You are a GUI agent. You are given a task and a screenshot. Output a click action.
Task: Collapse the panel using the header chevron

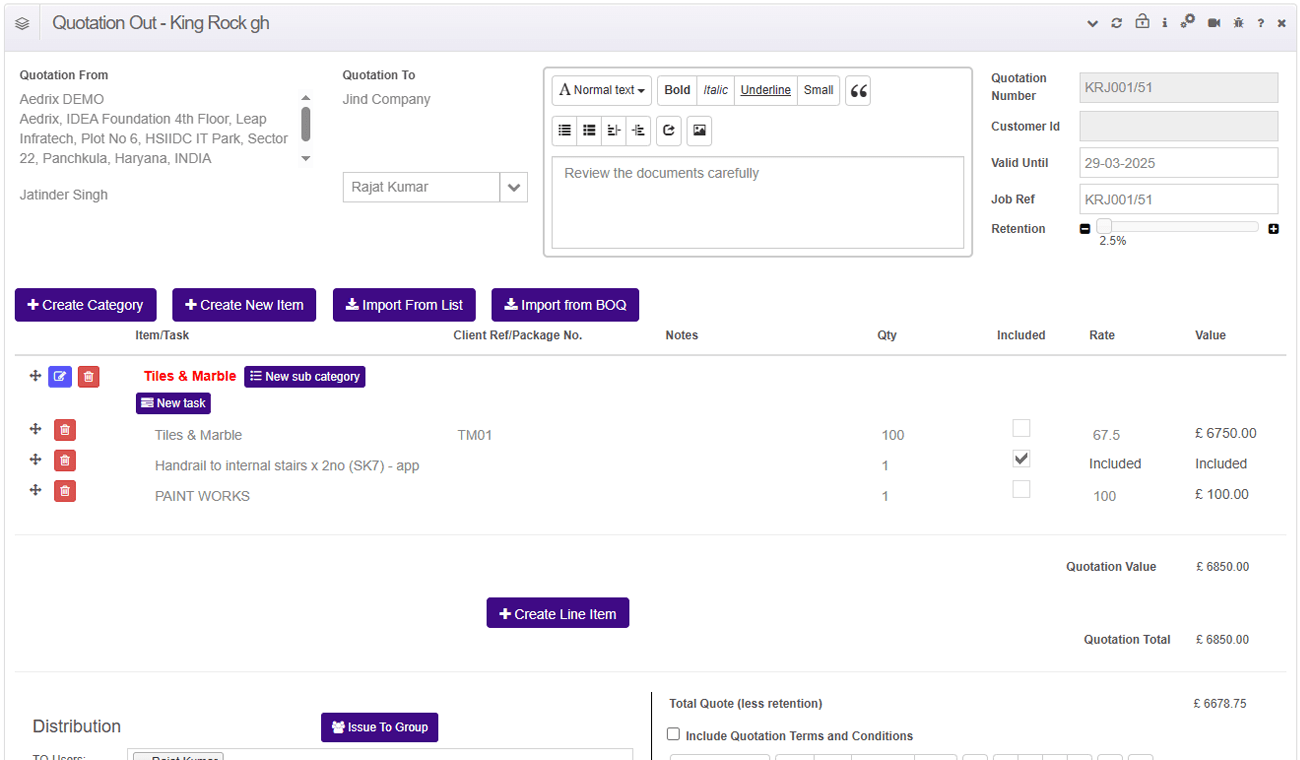(x=1092, y=22)
